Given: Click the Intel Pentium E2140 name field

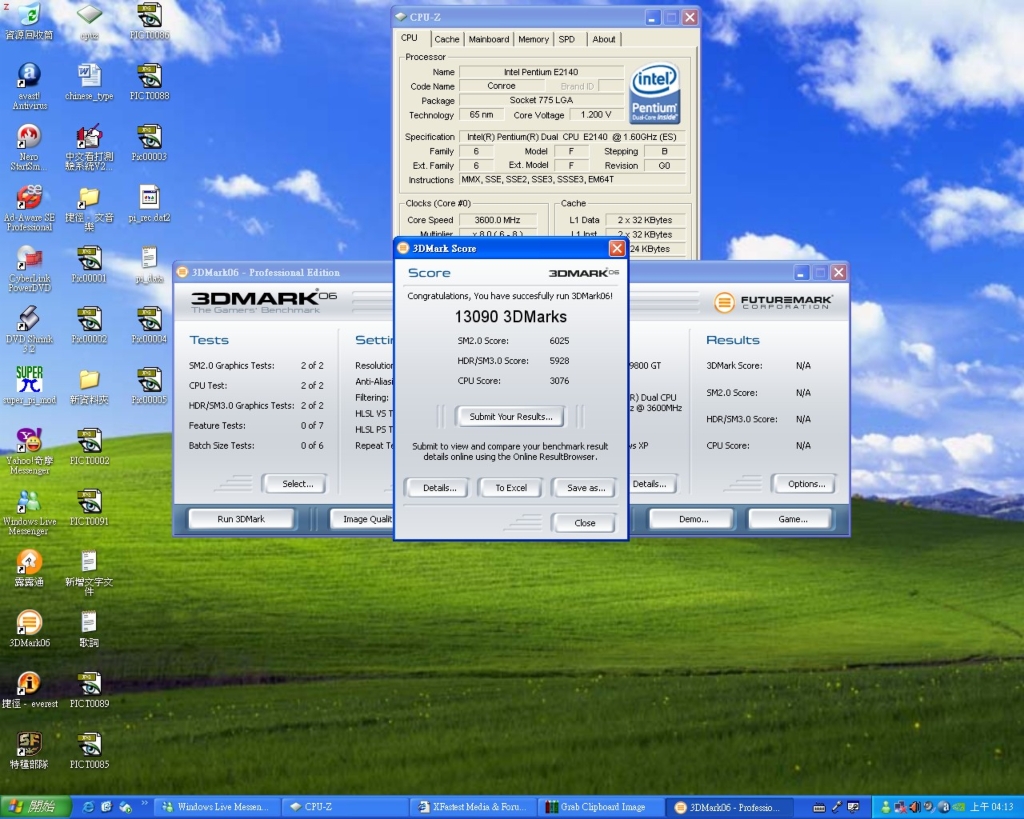Looking at the screenshot, I should (x=541, y=72).
